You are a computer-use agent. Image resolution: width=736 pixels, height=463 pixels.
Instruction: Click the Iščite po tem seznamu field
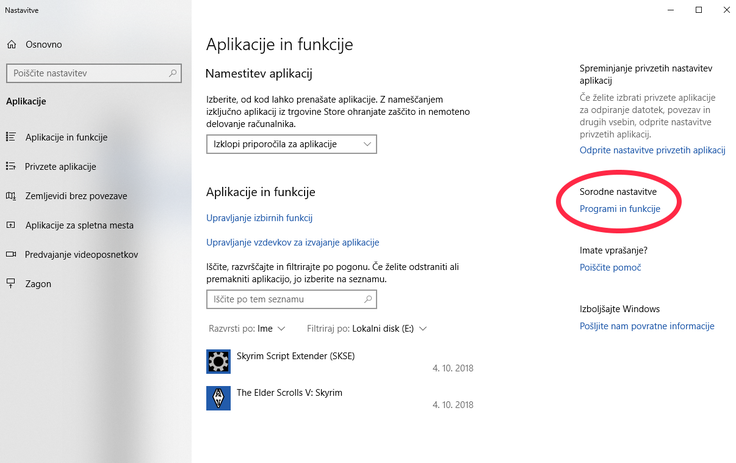pos(291,299)
